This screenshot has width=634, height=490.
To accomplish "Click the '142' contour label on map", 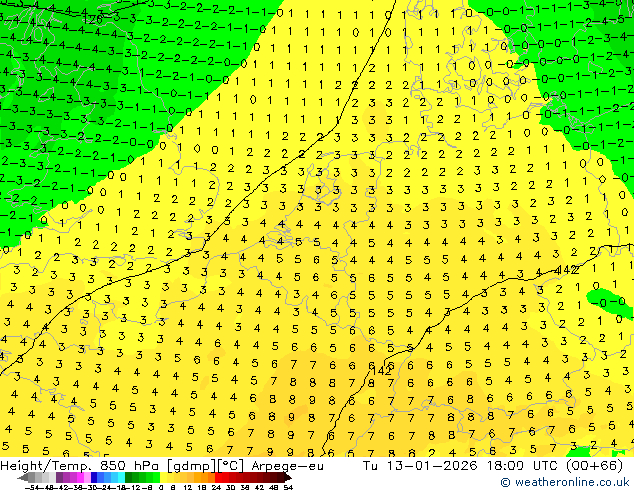I will tap(381, 371).
